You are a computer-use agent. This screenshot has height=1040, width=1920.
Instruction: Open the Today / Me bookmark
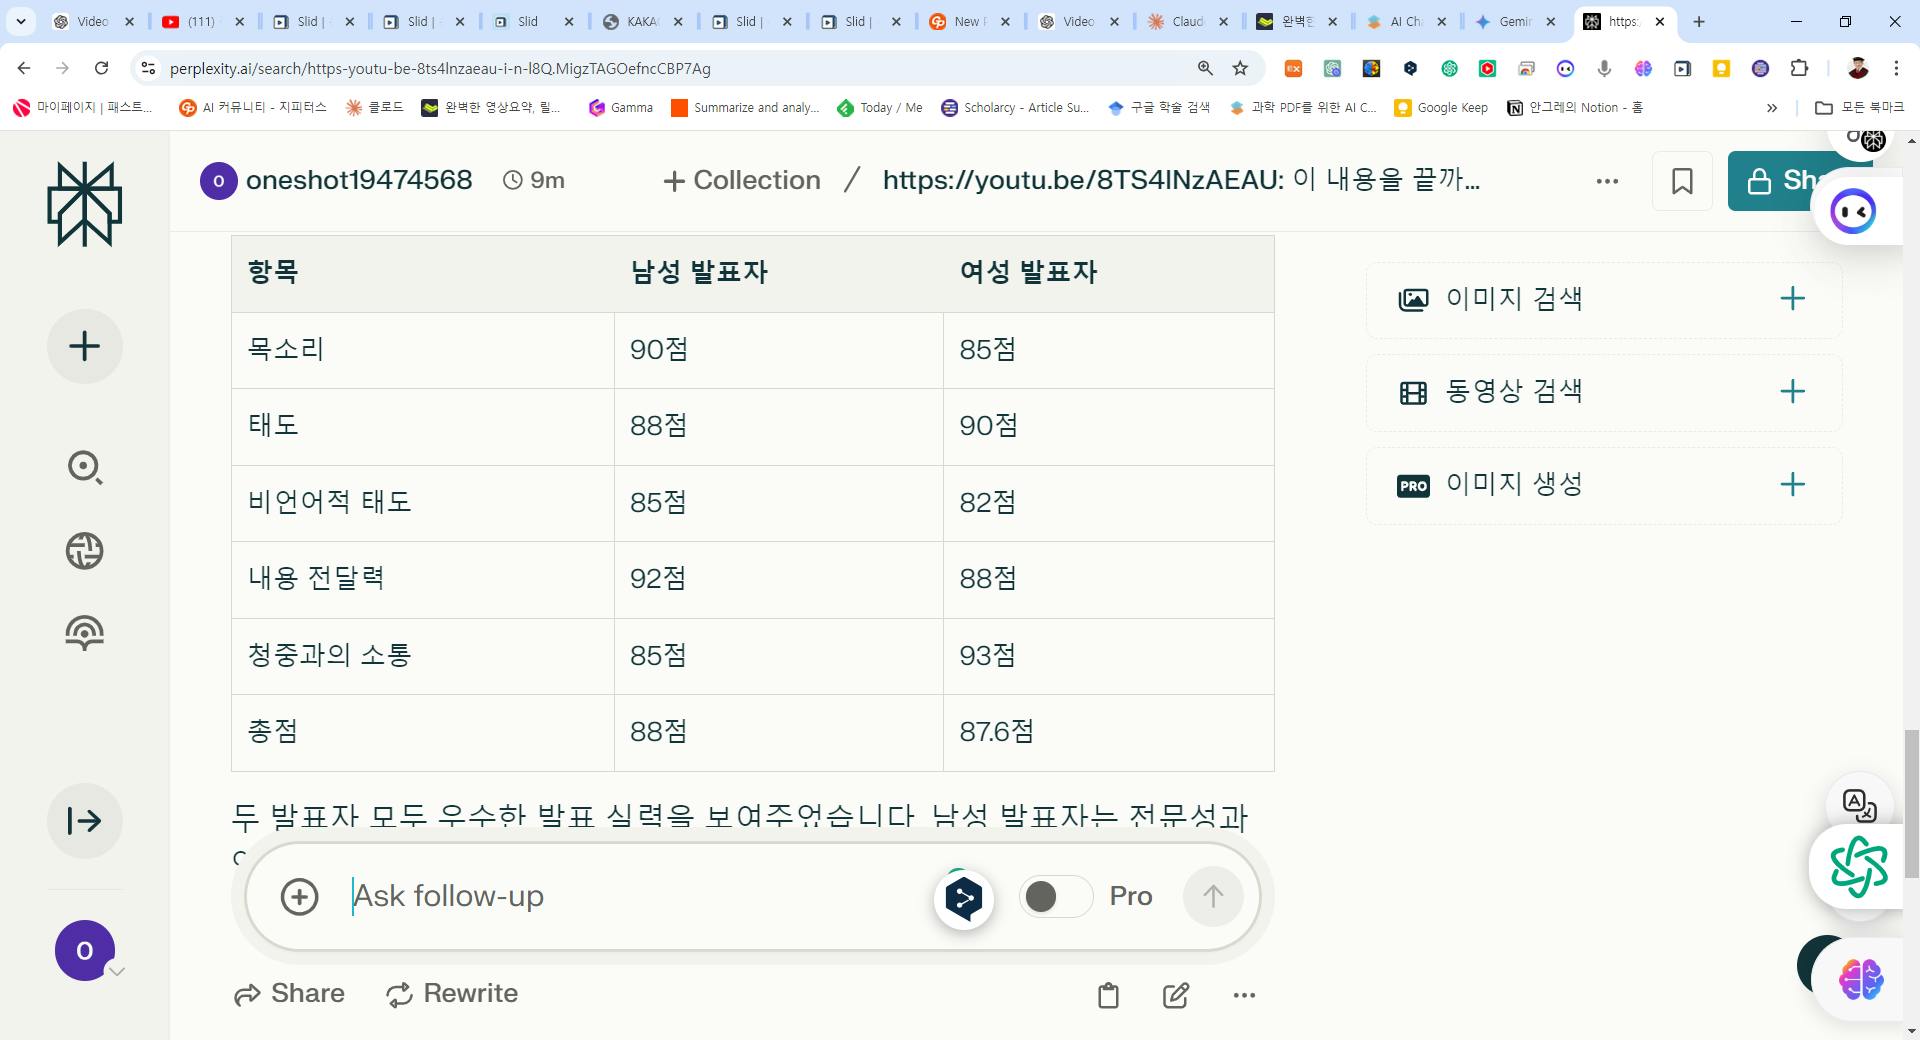880,108
